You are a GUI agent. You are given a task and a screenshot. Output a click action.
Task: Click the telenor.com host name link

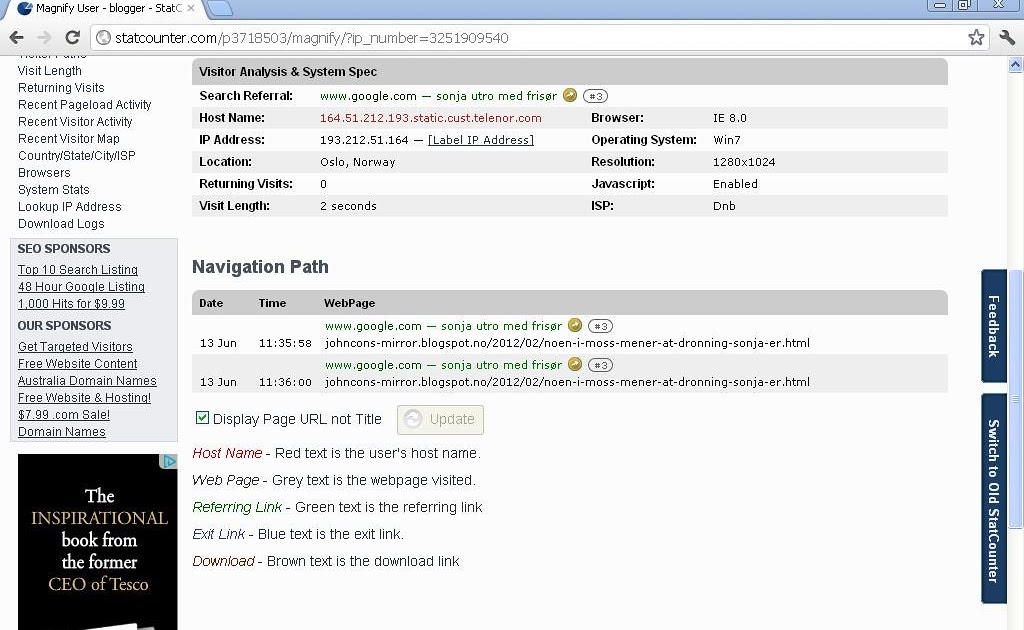(x=430, y=118)
